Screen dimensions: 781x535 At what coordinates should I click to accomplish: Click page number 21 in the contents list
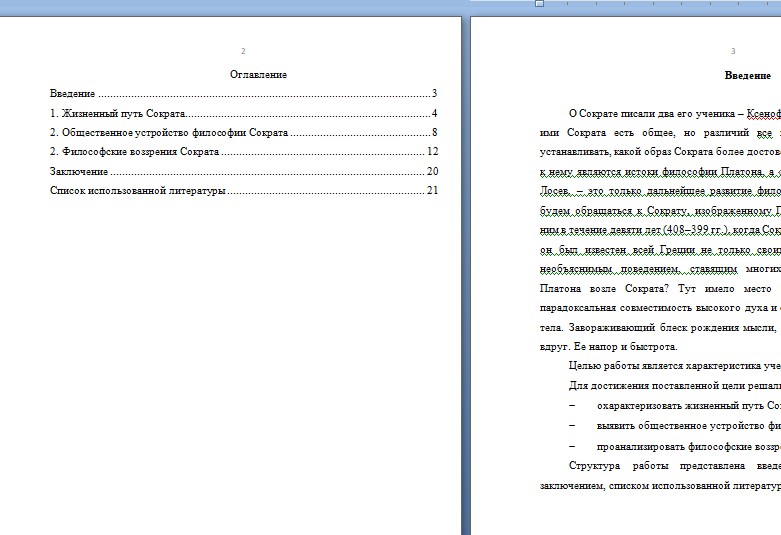(432, 190)
